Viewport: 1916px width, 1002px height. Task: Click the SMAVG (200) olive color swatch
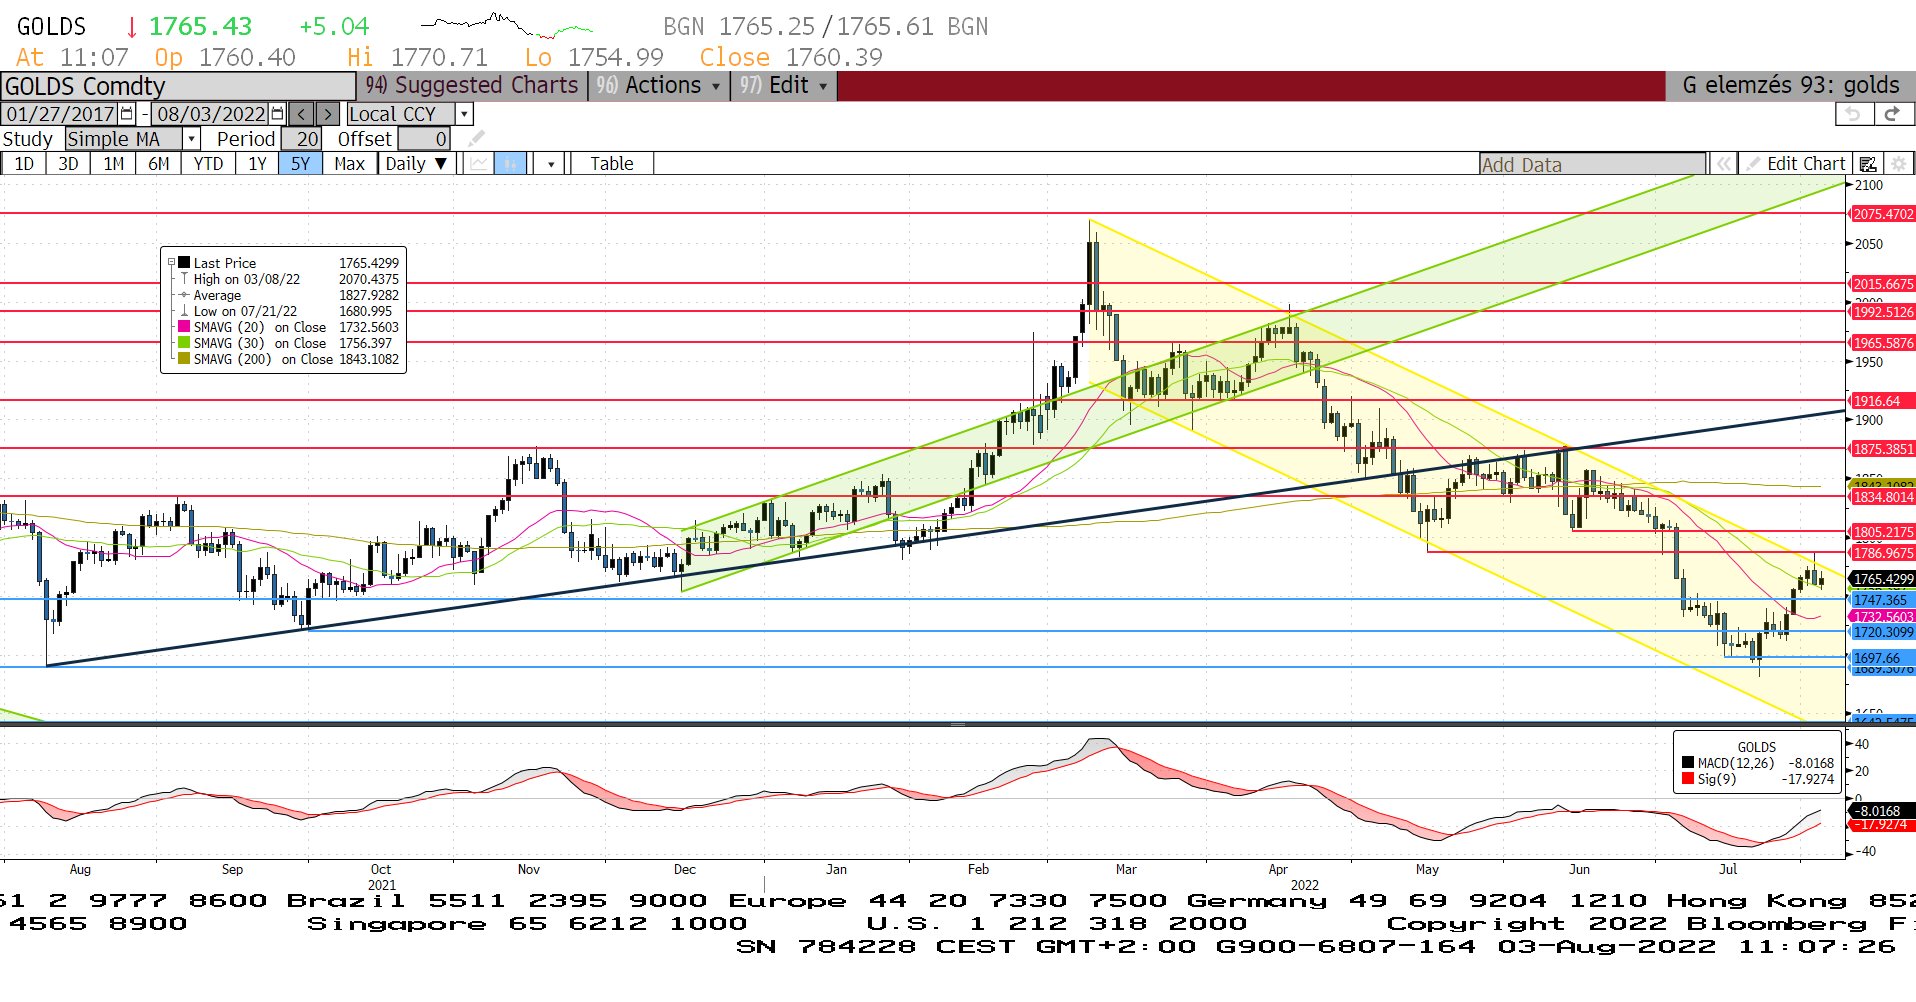click(x=184, y=359)
